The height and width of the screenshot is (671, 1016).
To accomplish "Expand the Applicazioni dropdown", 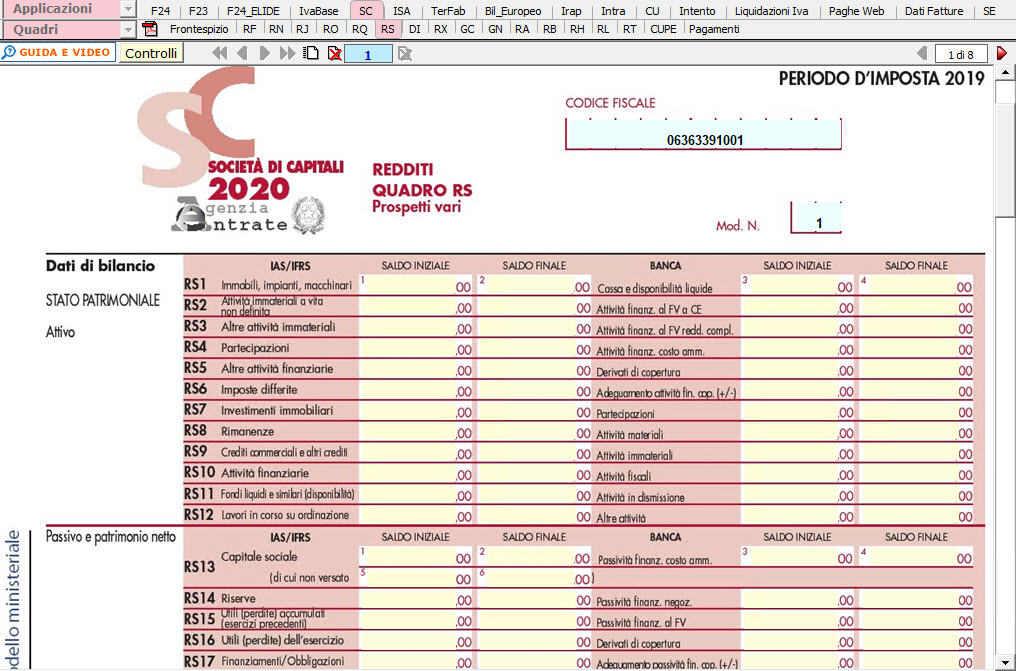I will pyautogui.click(x=128, y=9).
